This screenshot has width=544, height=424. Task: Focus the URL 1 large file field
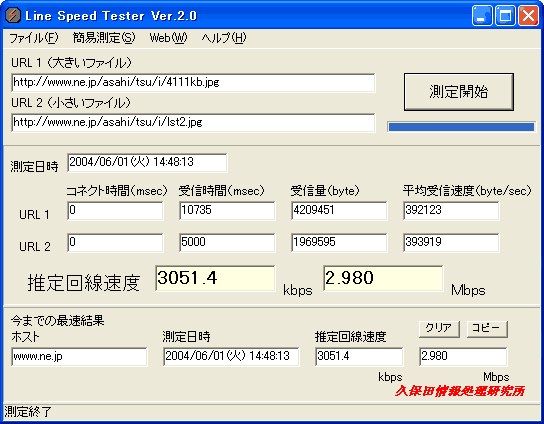tap(193, 83)
